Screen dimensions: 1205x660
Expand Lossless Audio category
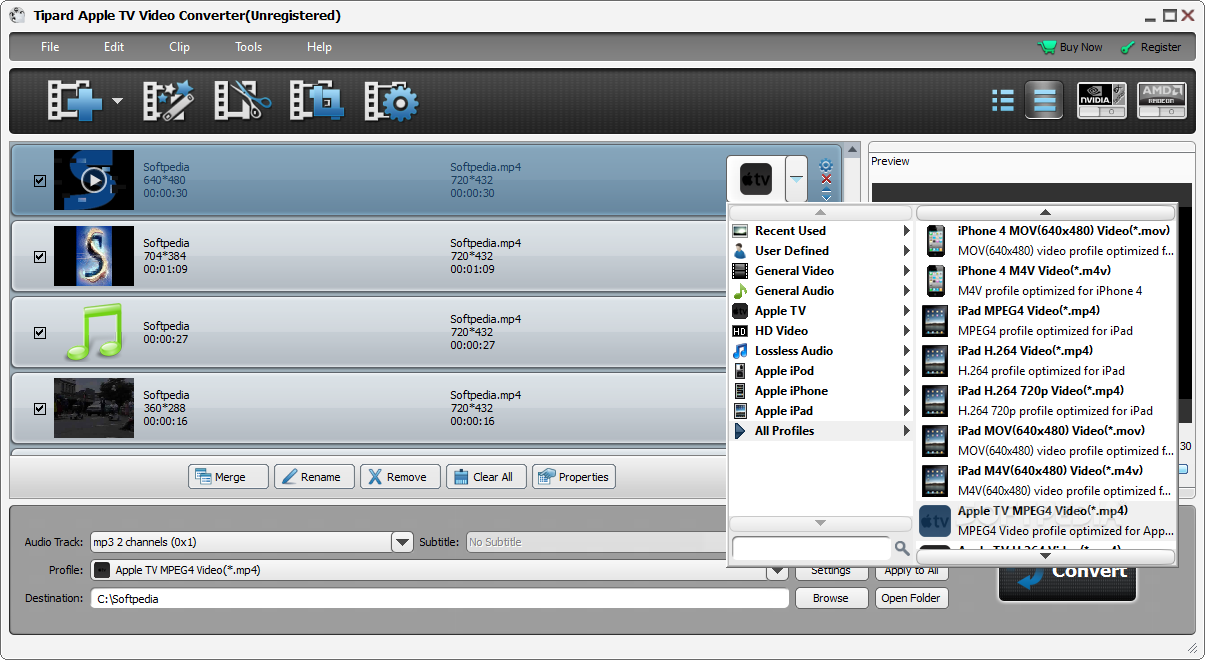821,351
